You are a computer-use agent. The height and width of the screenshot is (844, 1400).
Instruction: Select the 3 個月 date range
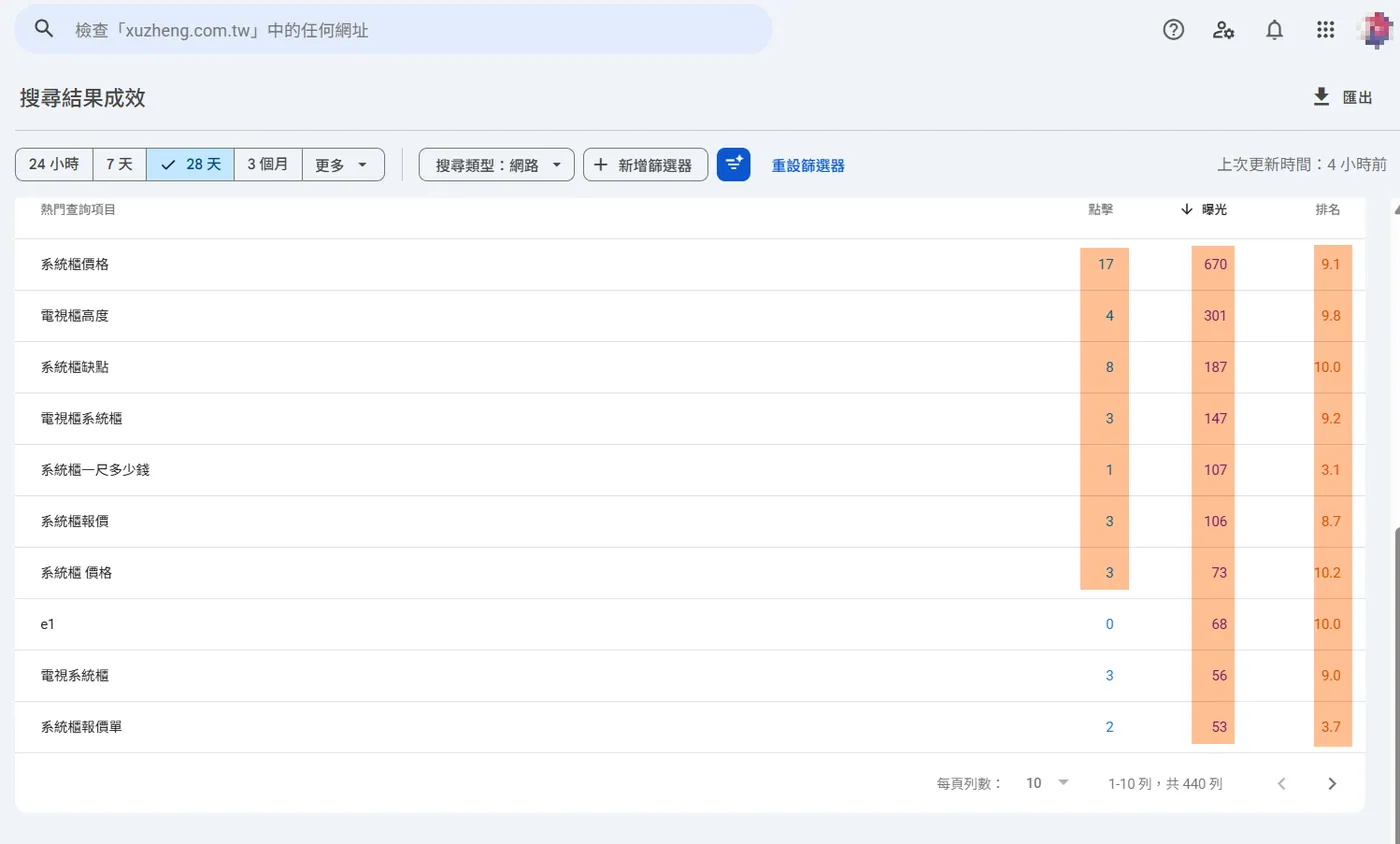(x=268, y=165)
